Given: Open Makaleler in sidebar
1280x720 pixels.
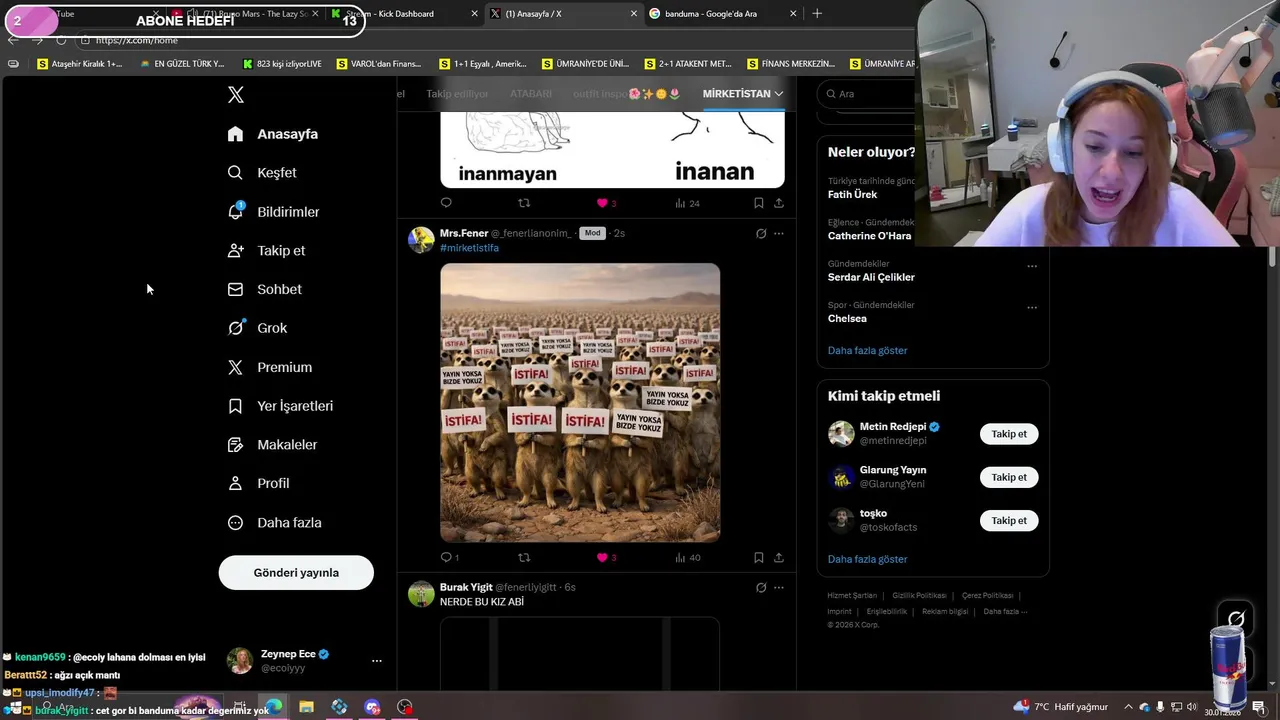Looking at the screenshot, I should click(273, 444).
